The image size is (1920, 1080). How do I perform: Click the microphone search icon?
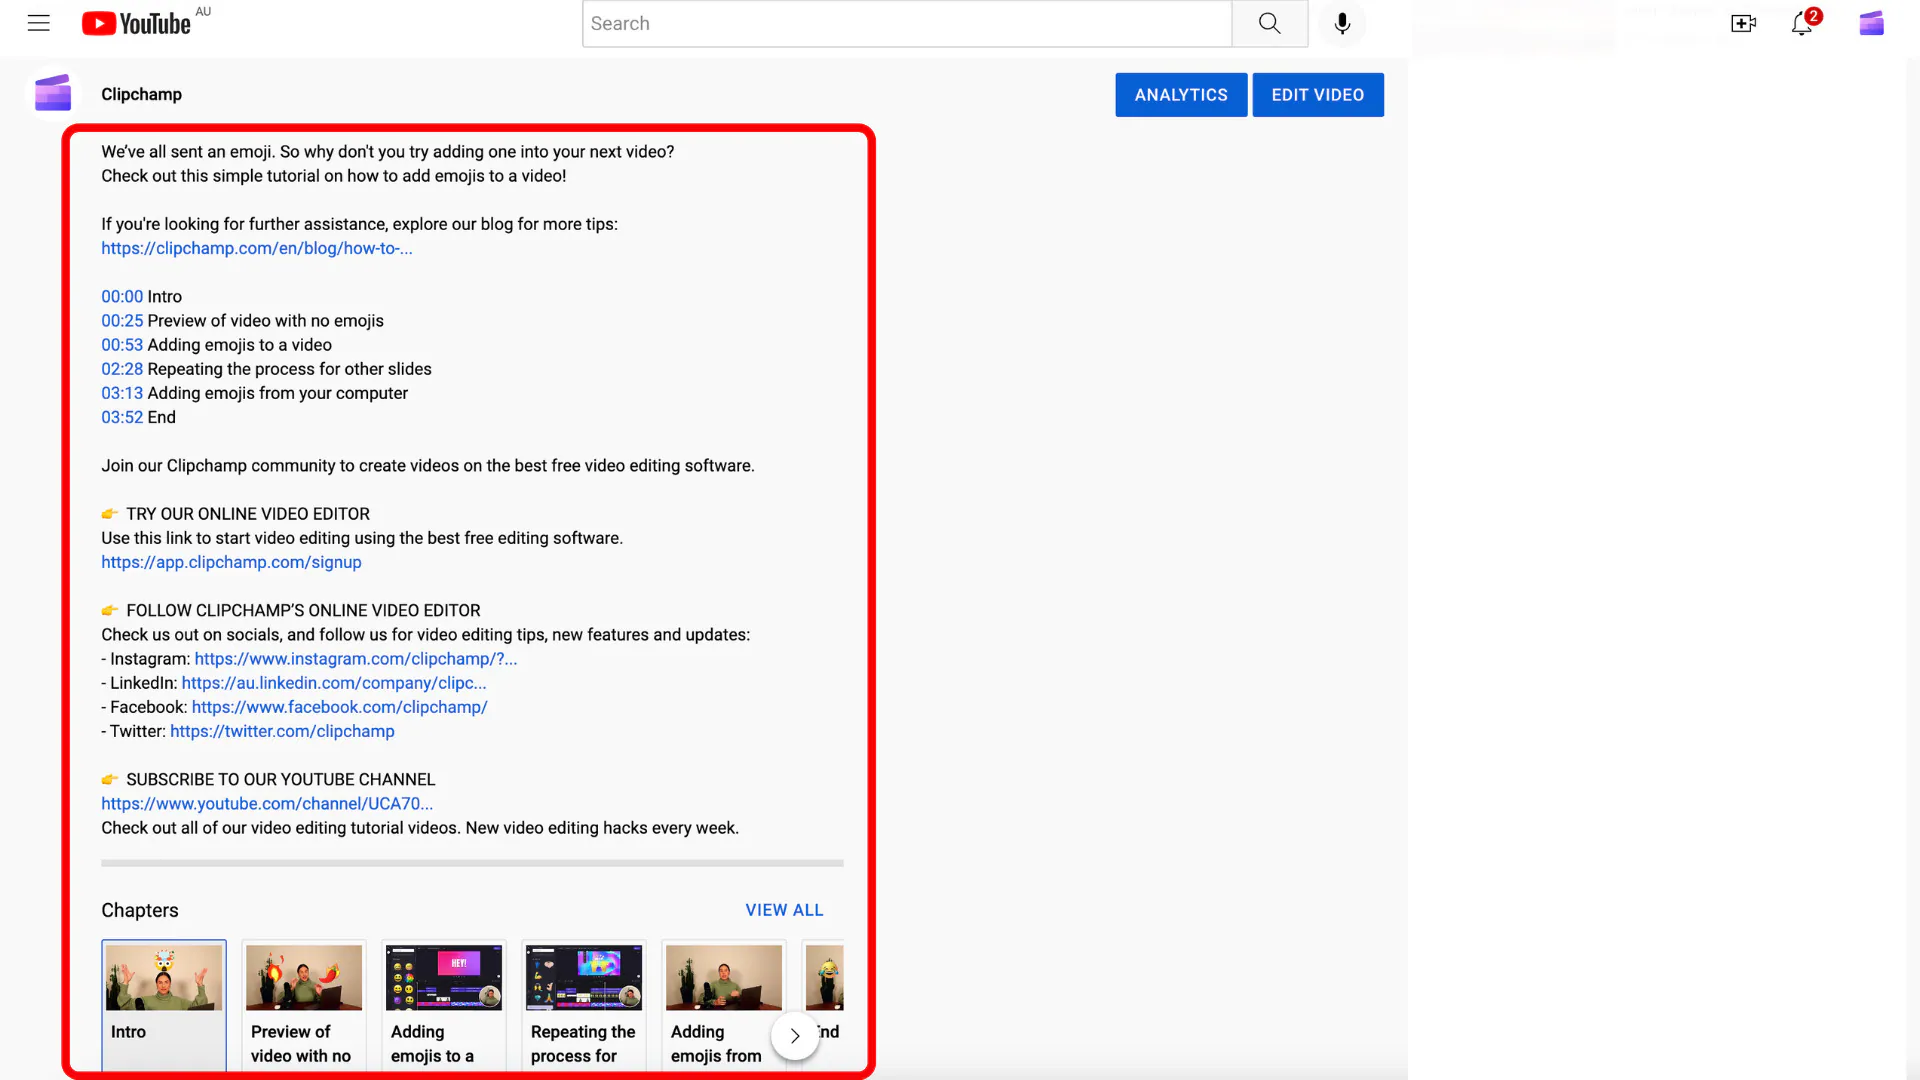[1342, 22]
